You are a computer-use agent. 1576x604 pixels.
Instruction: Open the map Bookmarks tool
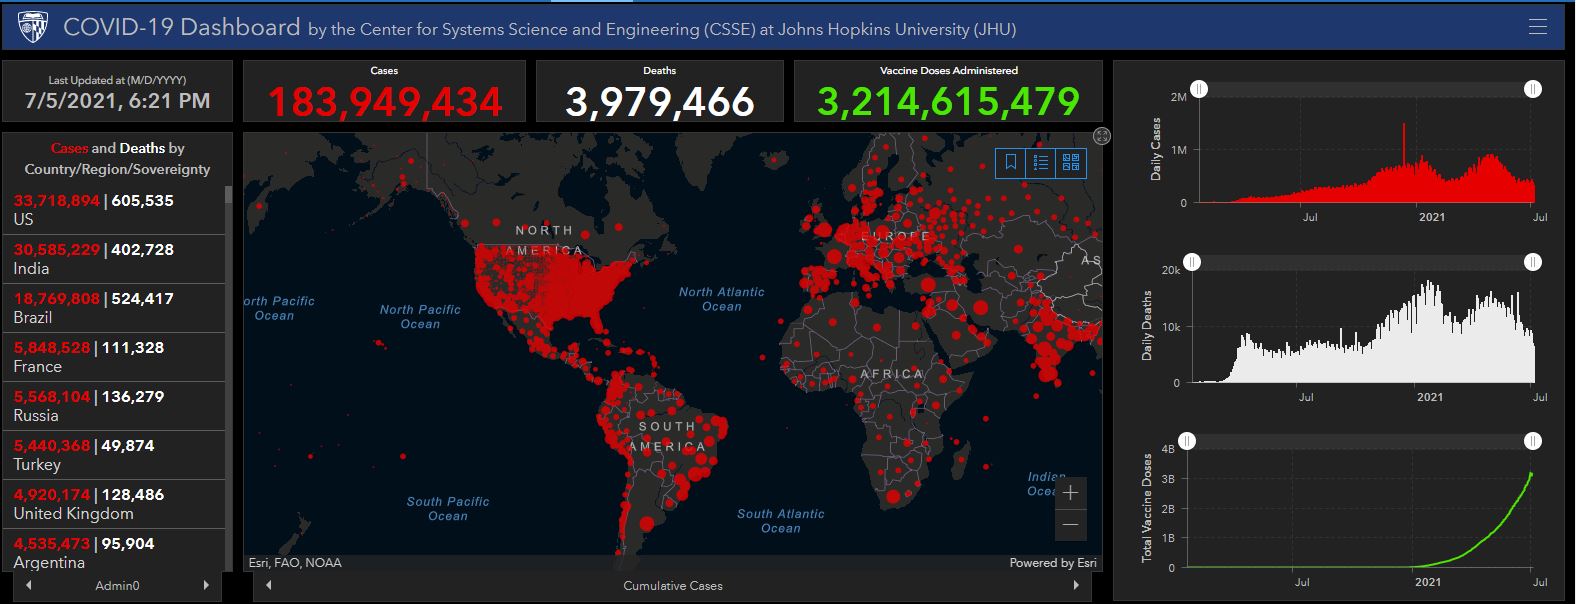[1011, 162]
